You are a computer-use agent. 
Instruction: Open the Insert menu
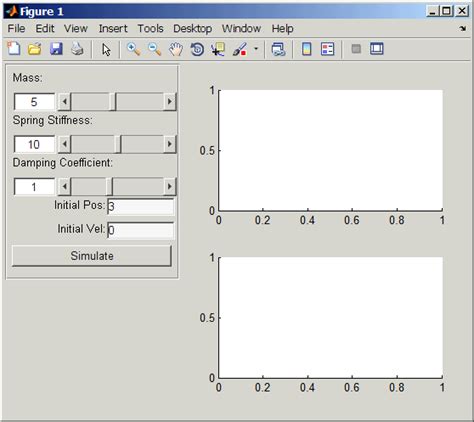click(113, 29)
